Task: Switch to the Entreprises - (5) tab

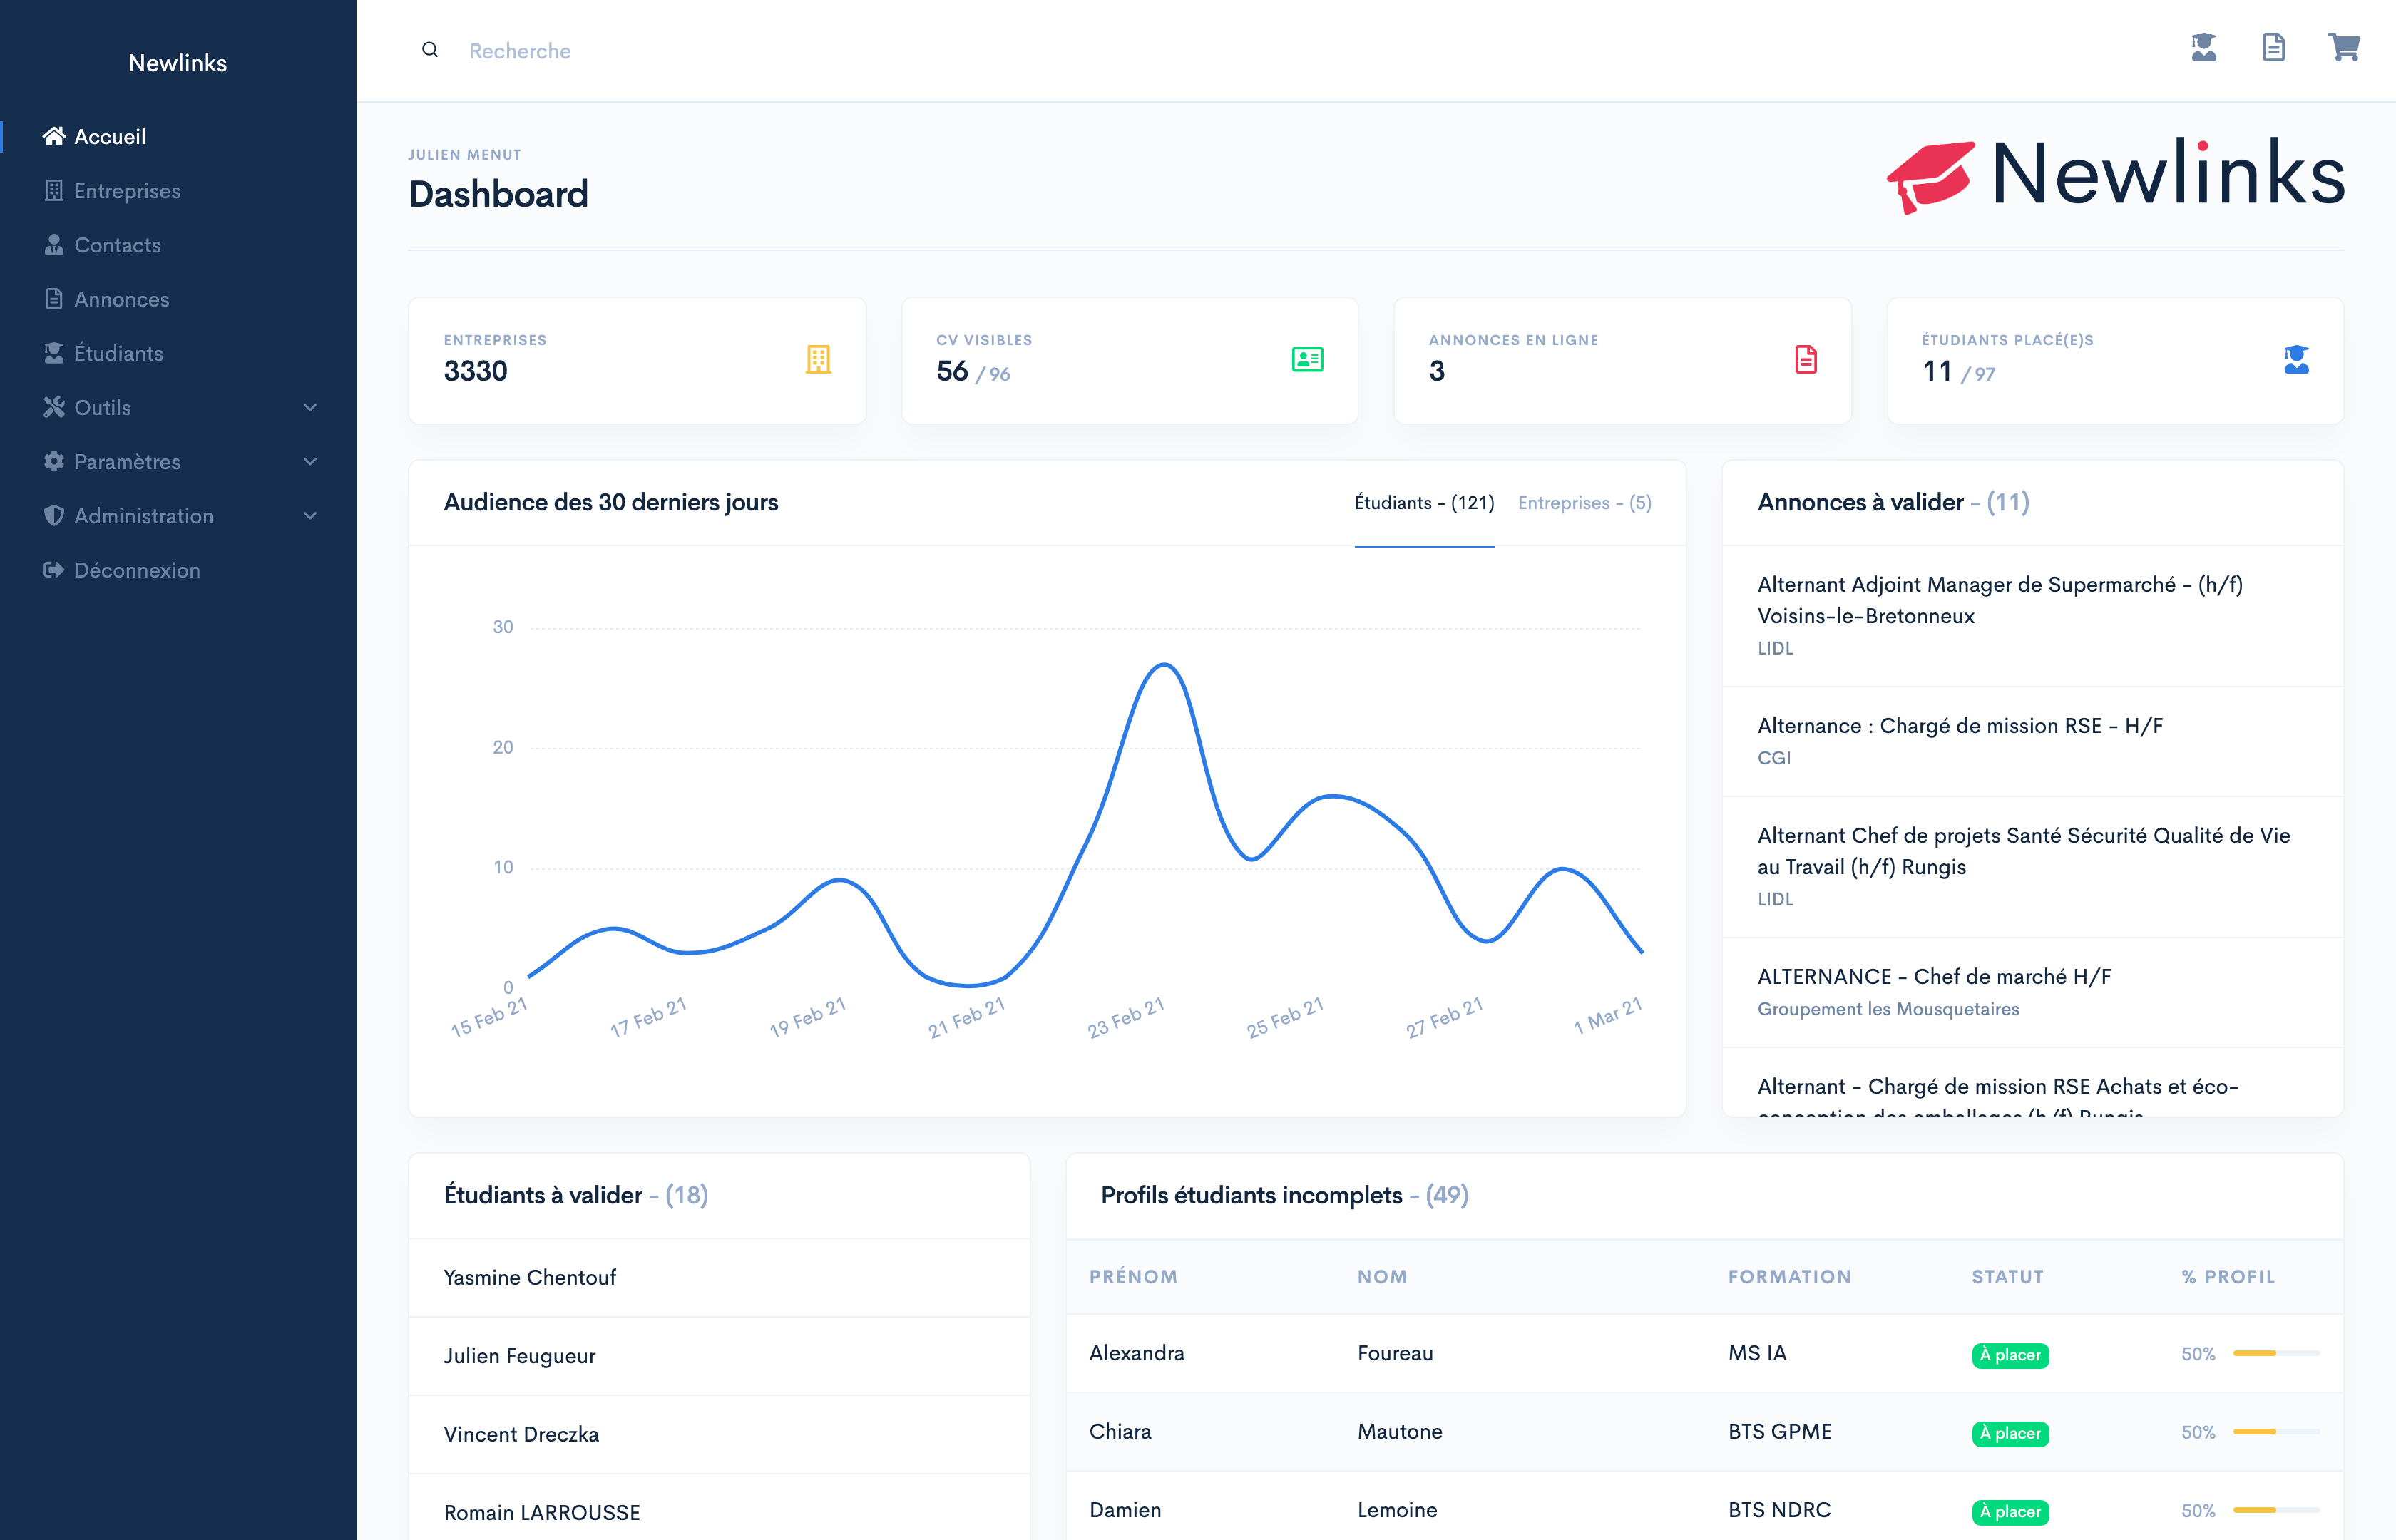Action: pyautogui.click(x=1584, y=503)
